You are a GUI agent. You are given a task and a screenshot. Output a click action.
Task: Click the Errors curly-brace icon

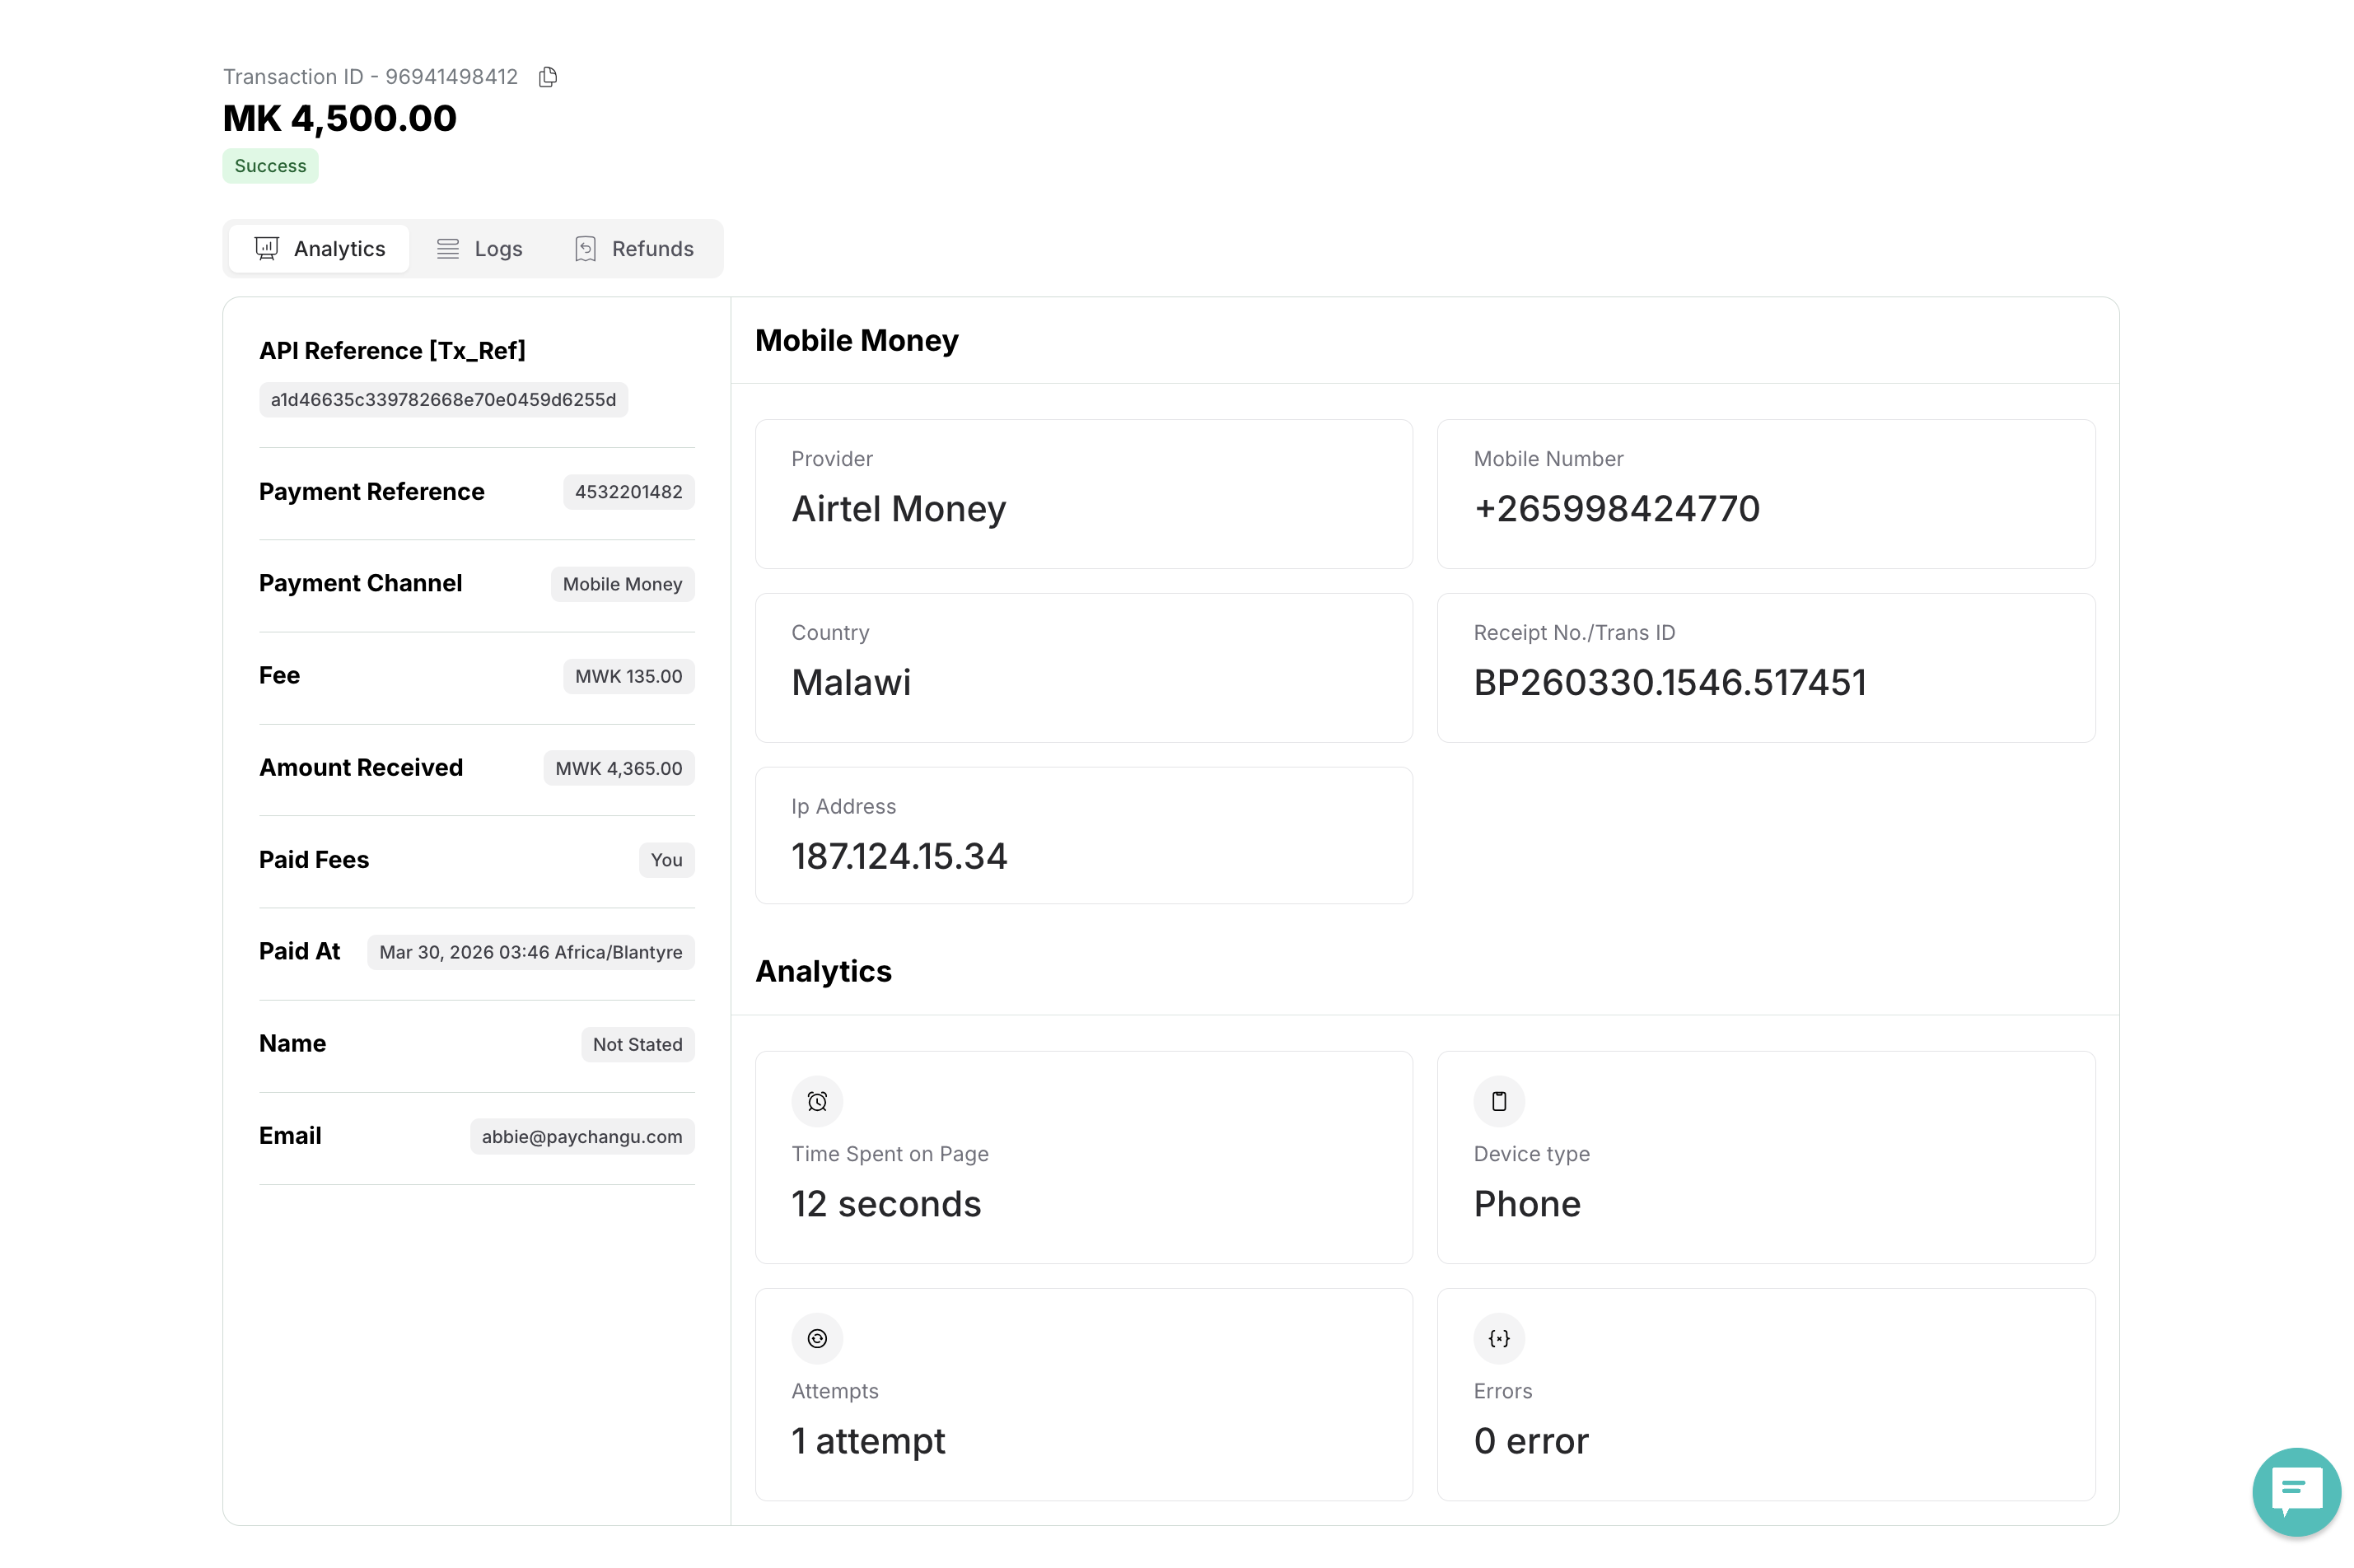pyautogui.click(x=1498, y=1338)
